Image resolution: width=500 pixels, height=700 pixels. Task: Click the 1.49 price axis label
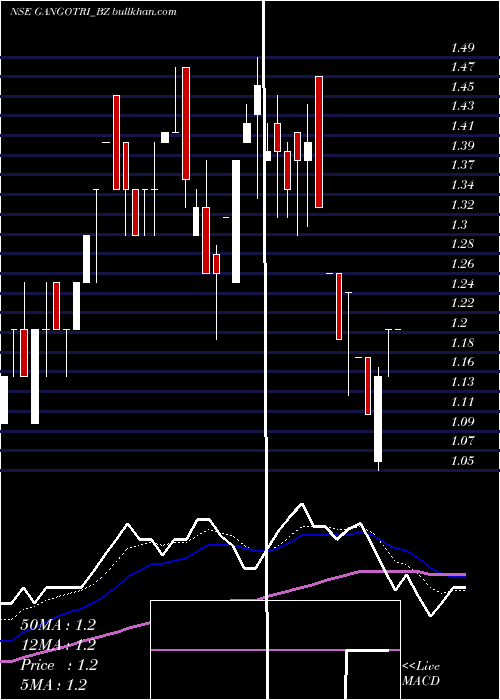pos(462,48)
